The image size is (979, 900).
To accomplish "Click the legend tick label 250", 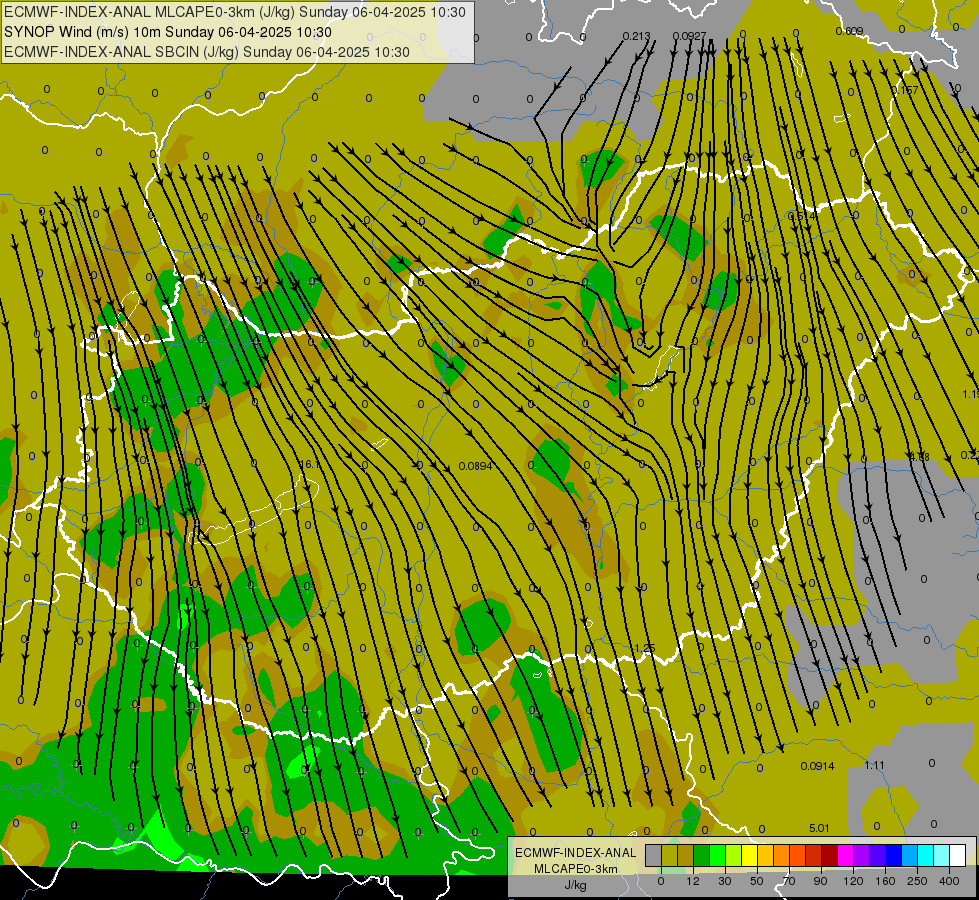I will 917,881.
